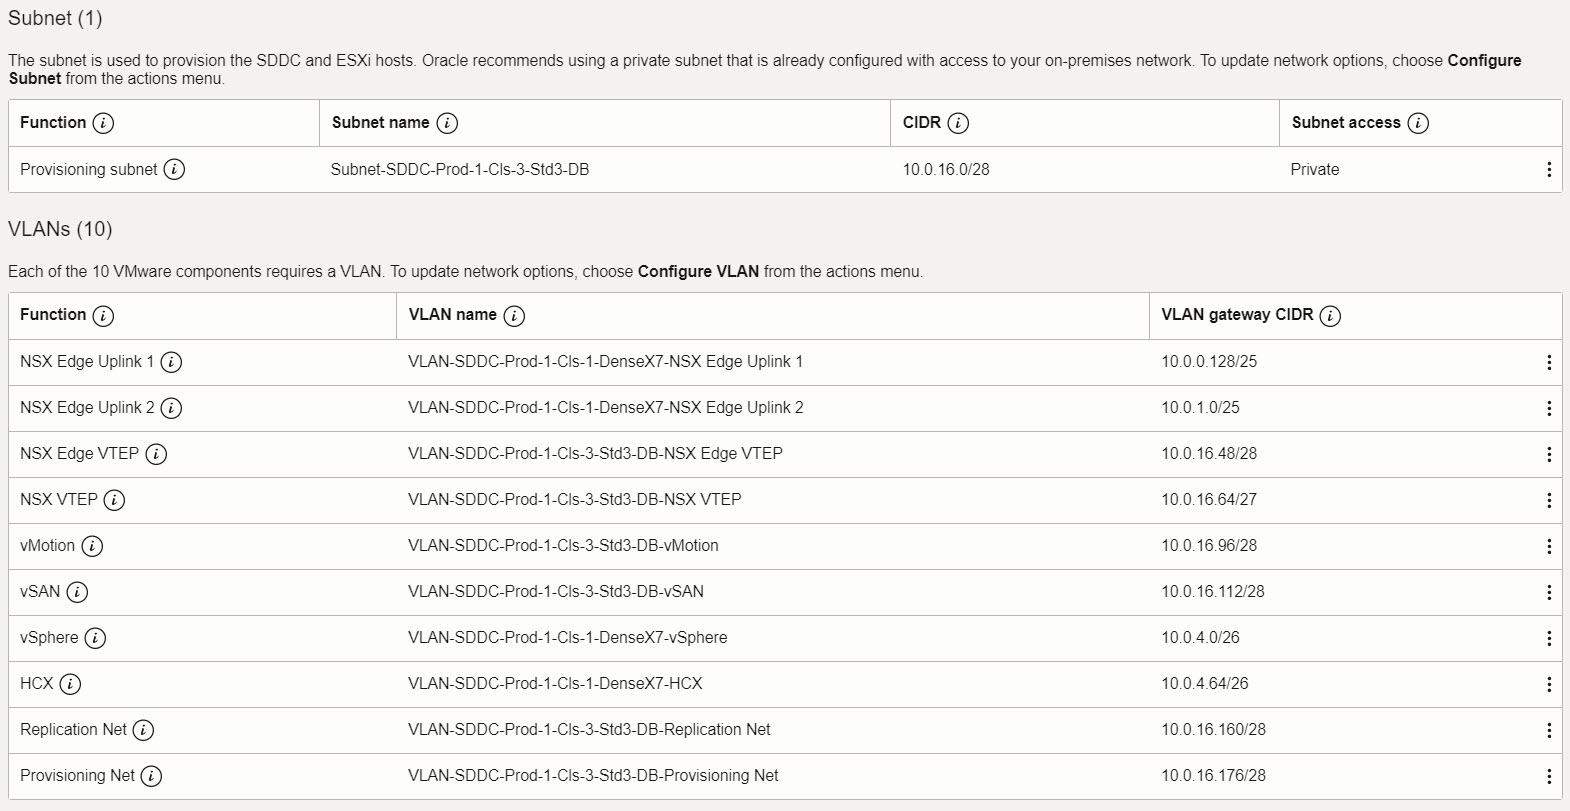Viewport: 1570px width, 811px height.
Task: Click the HCX function label
Action: (37, 683)
